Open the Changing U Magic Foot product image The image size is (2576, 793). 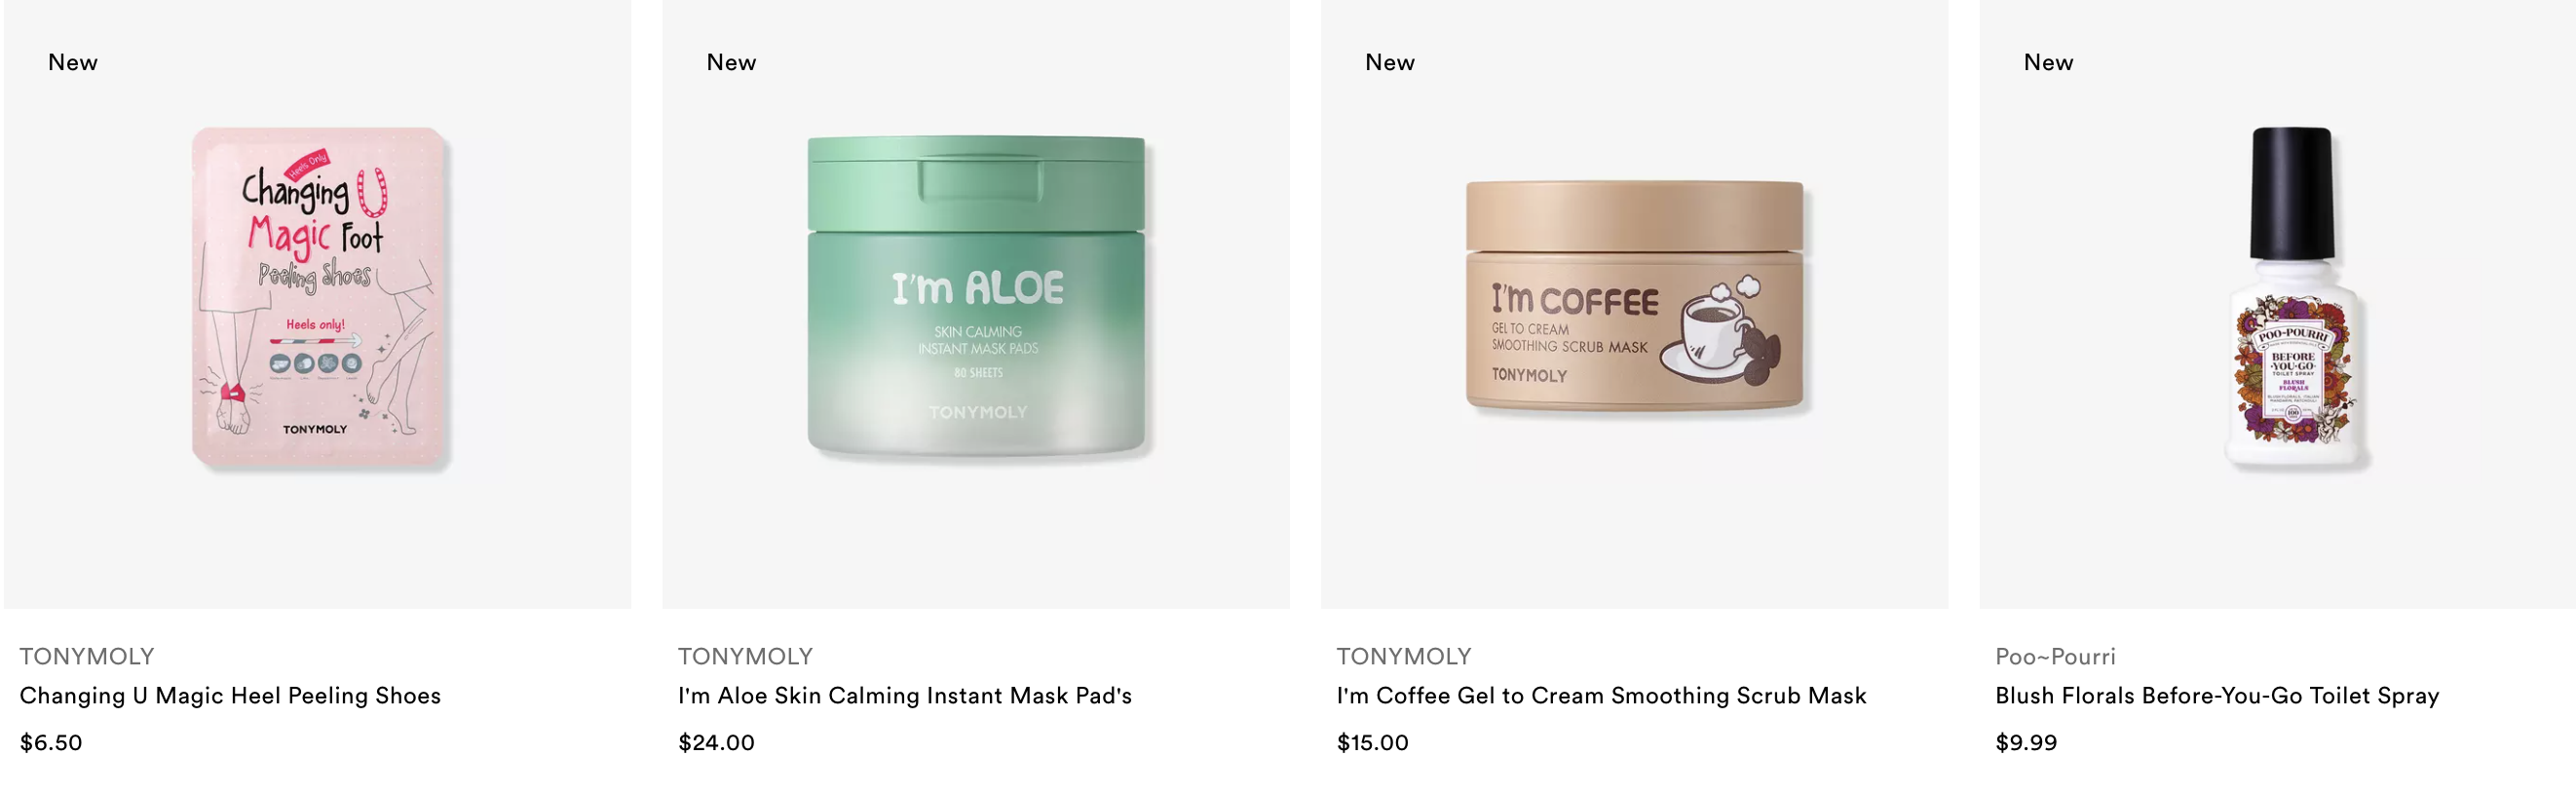[319, 297]
